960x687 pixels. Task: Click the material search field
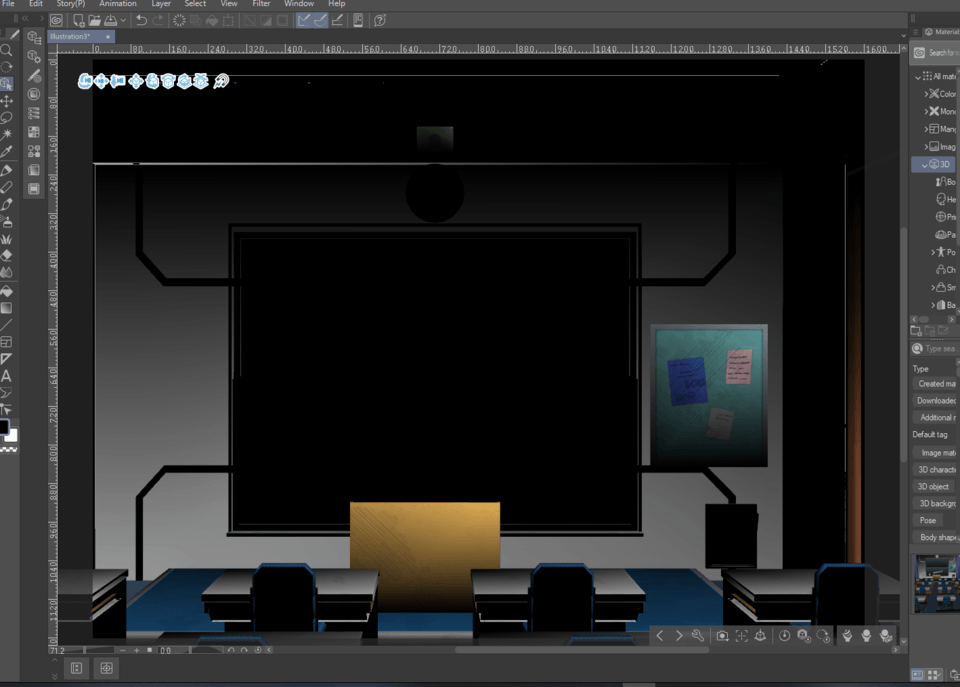[940, 348]
